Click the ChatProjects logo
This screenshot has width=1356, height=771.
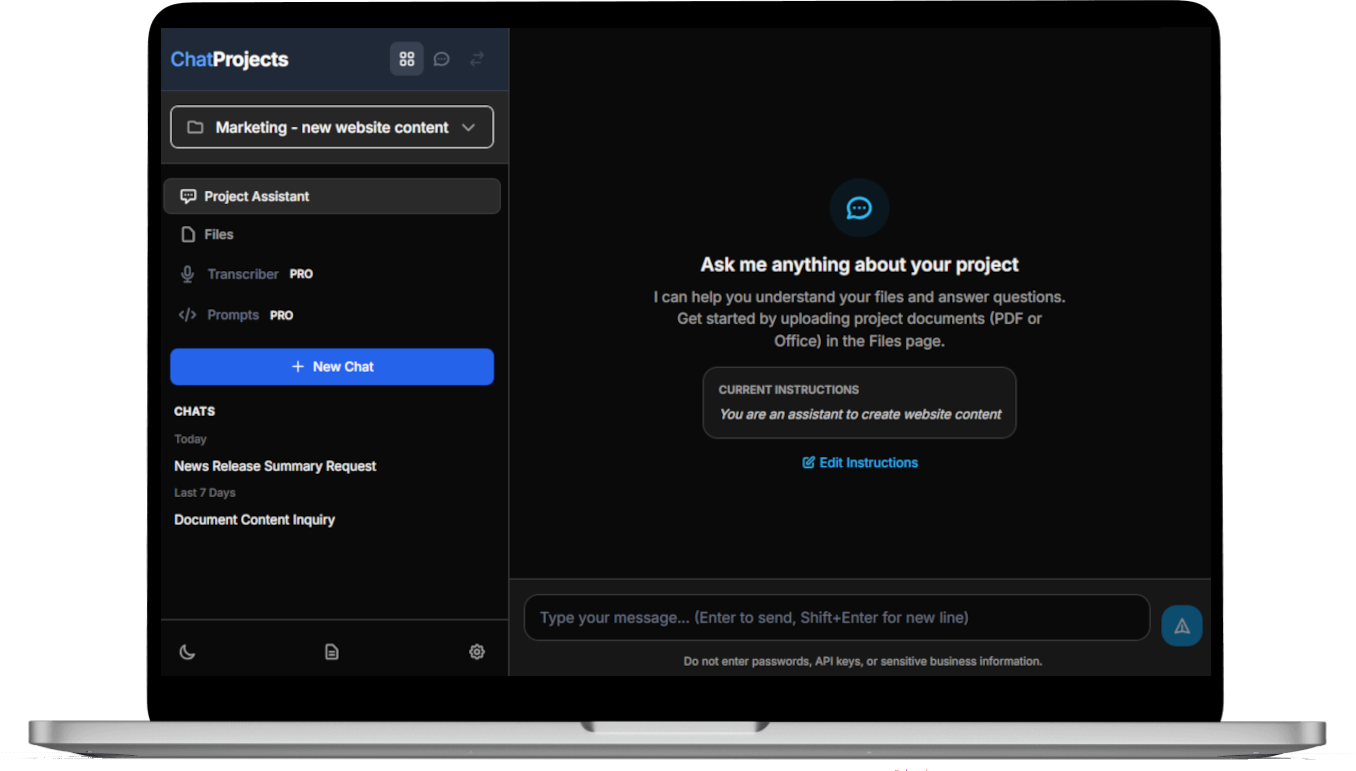pyautogui.click(x=229, y=60)
